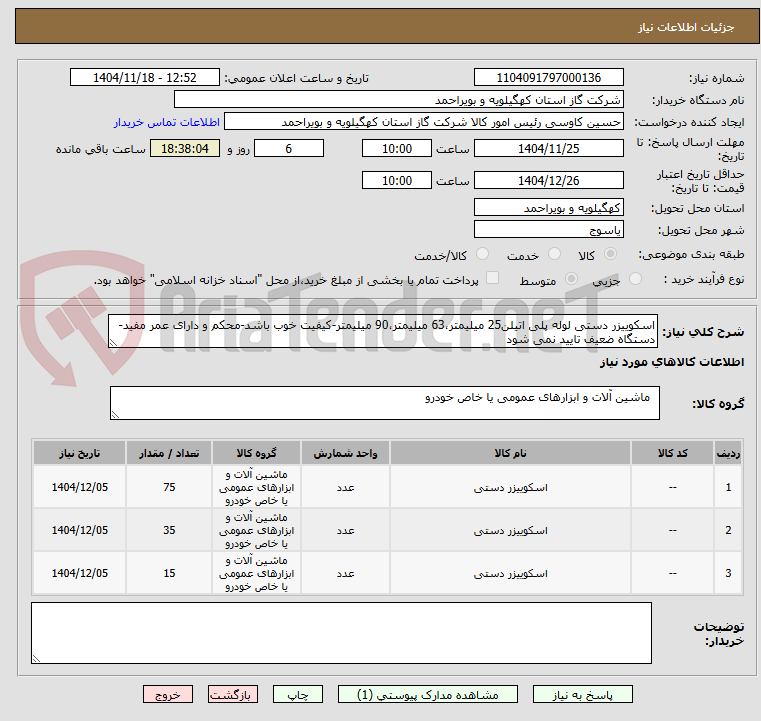Click quantity cell 75
The height and width of the screenshot is (721, 761).
click(169, 488)
